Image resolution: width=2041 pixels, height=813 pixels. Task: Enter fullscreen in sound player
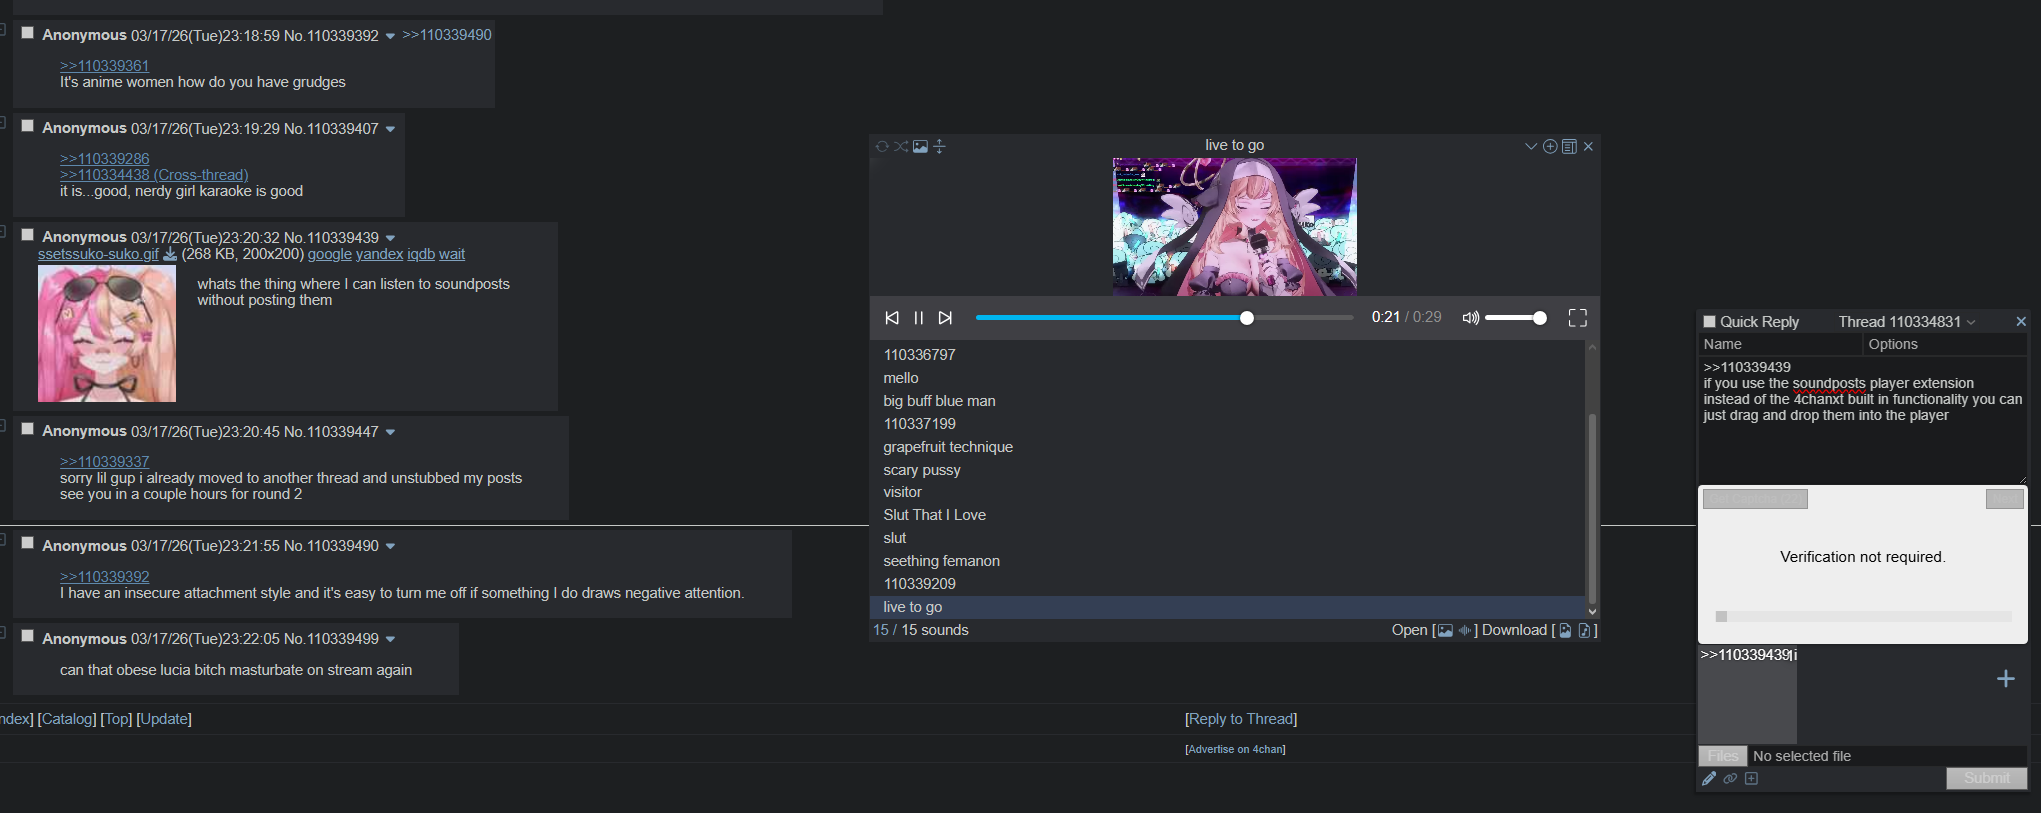(1578, 318)
